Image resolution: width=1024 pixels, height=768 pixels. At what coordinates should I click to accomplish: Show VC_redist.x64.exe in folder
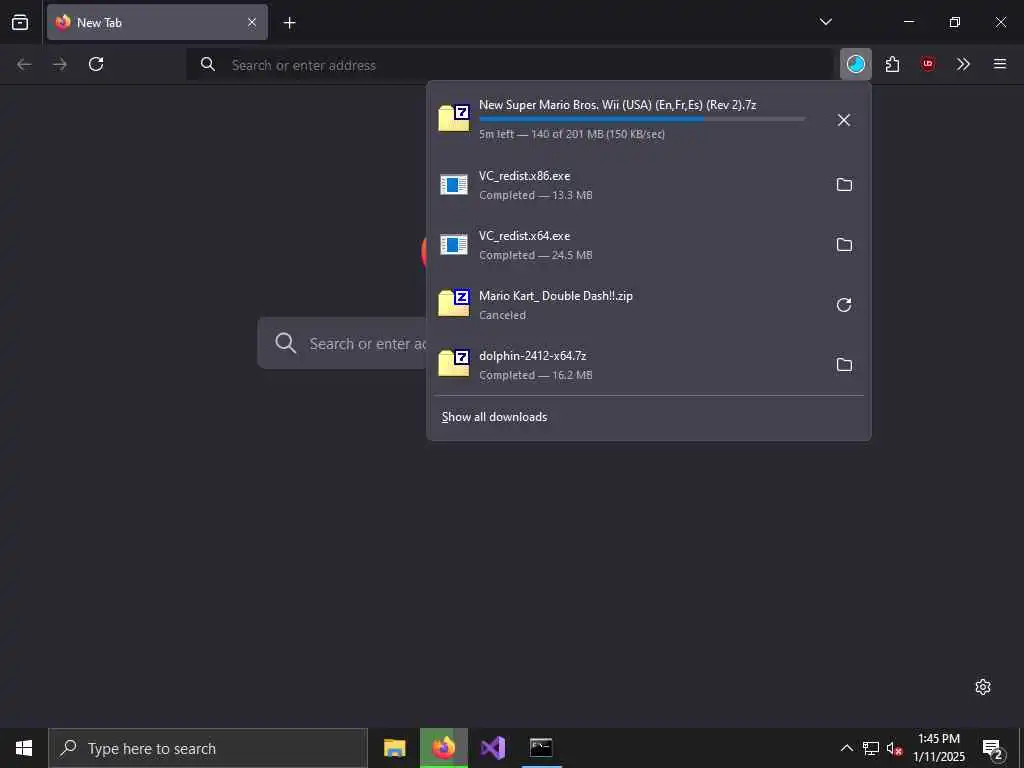pyautogui.click(x=844, y=245)
